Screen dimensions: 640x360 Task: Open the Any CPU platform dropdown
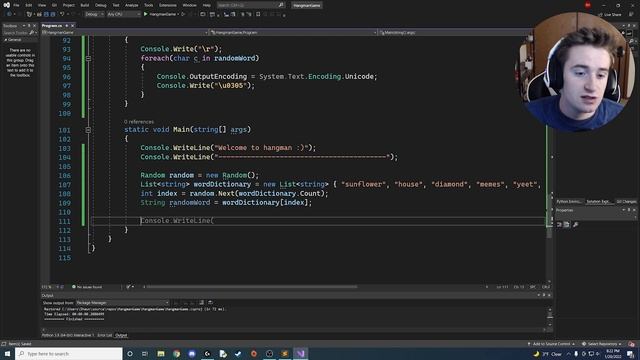coord(123,14)
